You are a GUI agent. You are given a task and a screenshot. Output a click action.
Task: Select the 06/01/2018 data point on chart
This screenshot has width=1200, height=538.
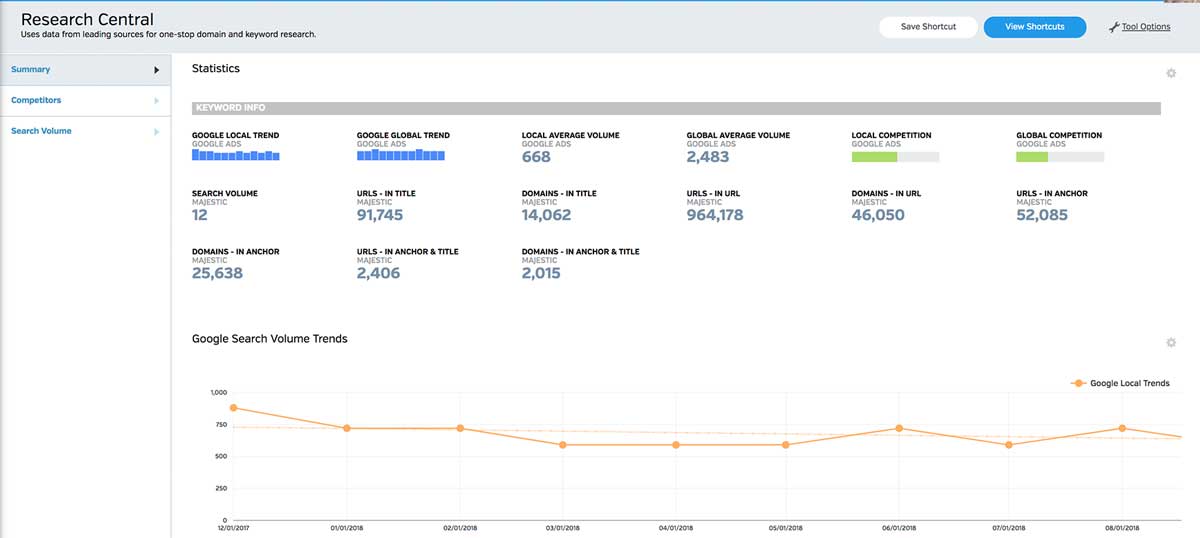899,428
